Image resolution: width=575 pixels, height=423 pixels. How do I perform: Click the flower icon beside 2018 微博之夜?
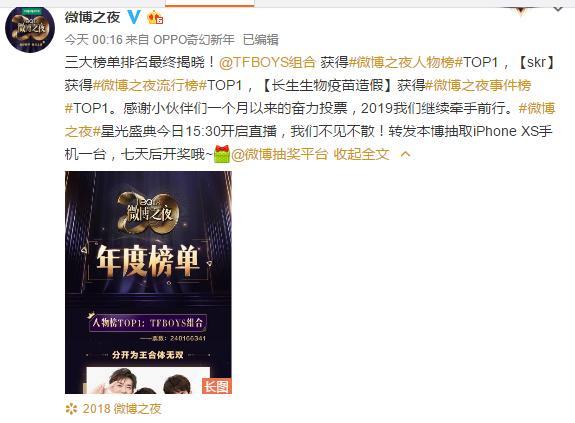click(71, 409)
